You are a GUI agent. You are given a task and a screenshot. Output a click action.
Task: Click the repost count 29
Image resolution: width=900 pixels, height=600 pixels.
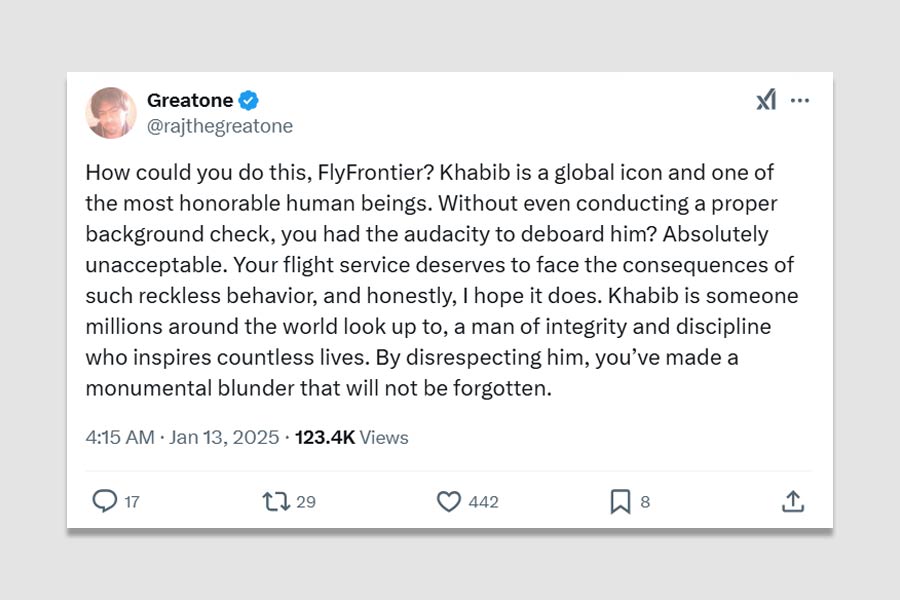(306, 502)
